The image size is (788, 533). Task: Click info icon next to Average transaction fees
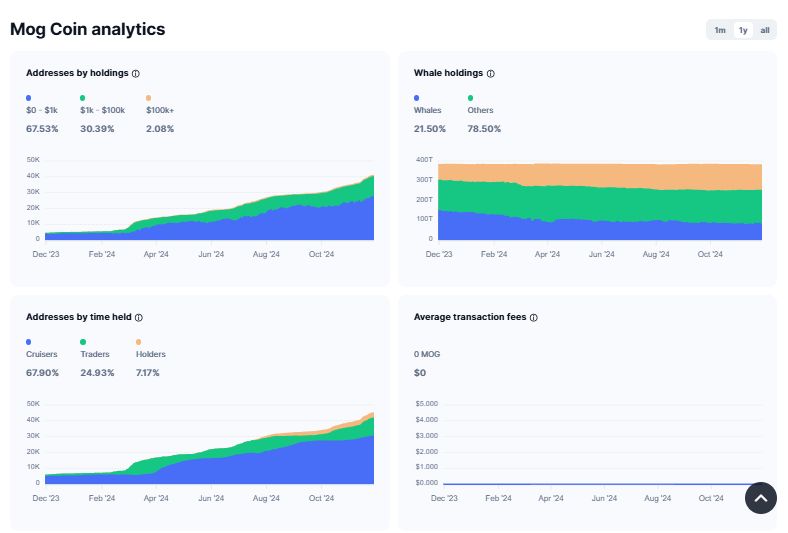coord(533,317)
